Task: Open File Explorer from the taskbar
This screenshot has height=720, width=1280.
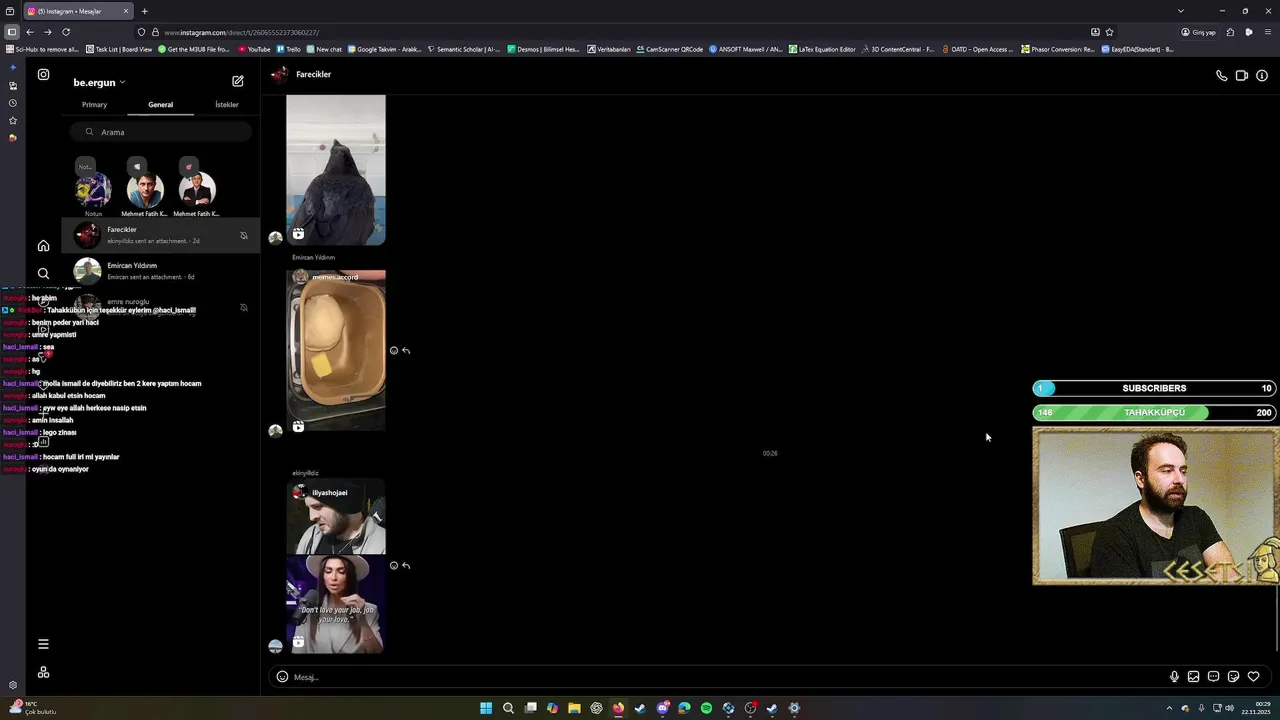Action: point(574,708)
